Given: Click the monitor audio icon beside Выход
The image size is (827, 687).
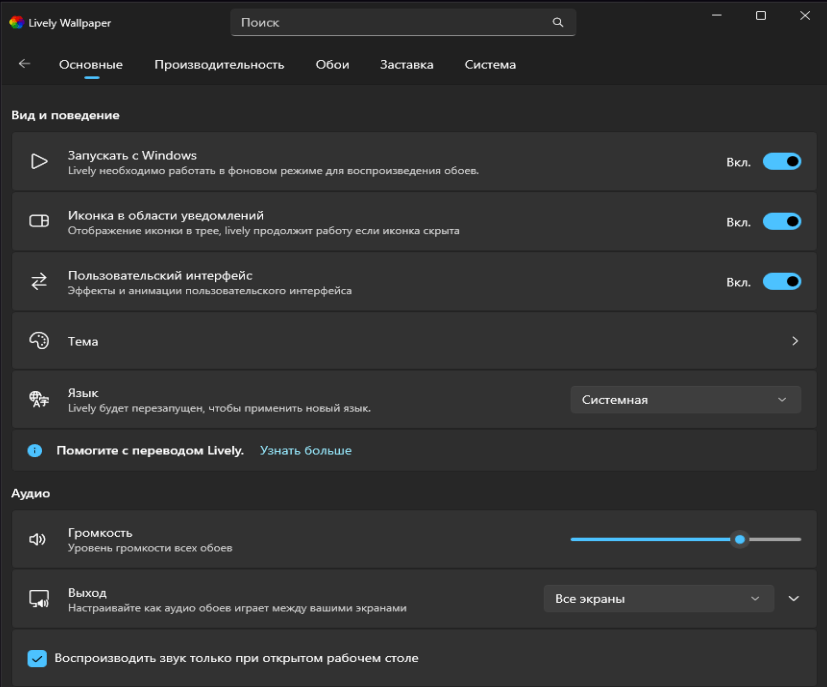Looking at the screenshot, I should pyautogui.click(x=39, y=599).
